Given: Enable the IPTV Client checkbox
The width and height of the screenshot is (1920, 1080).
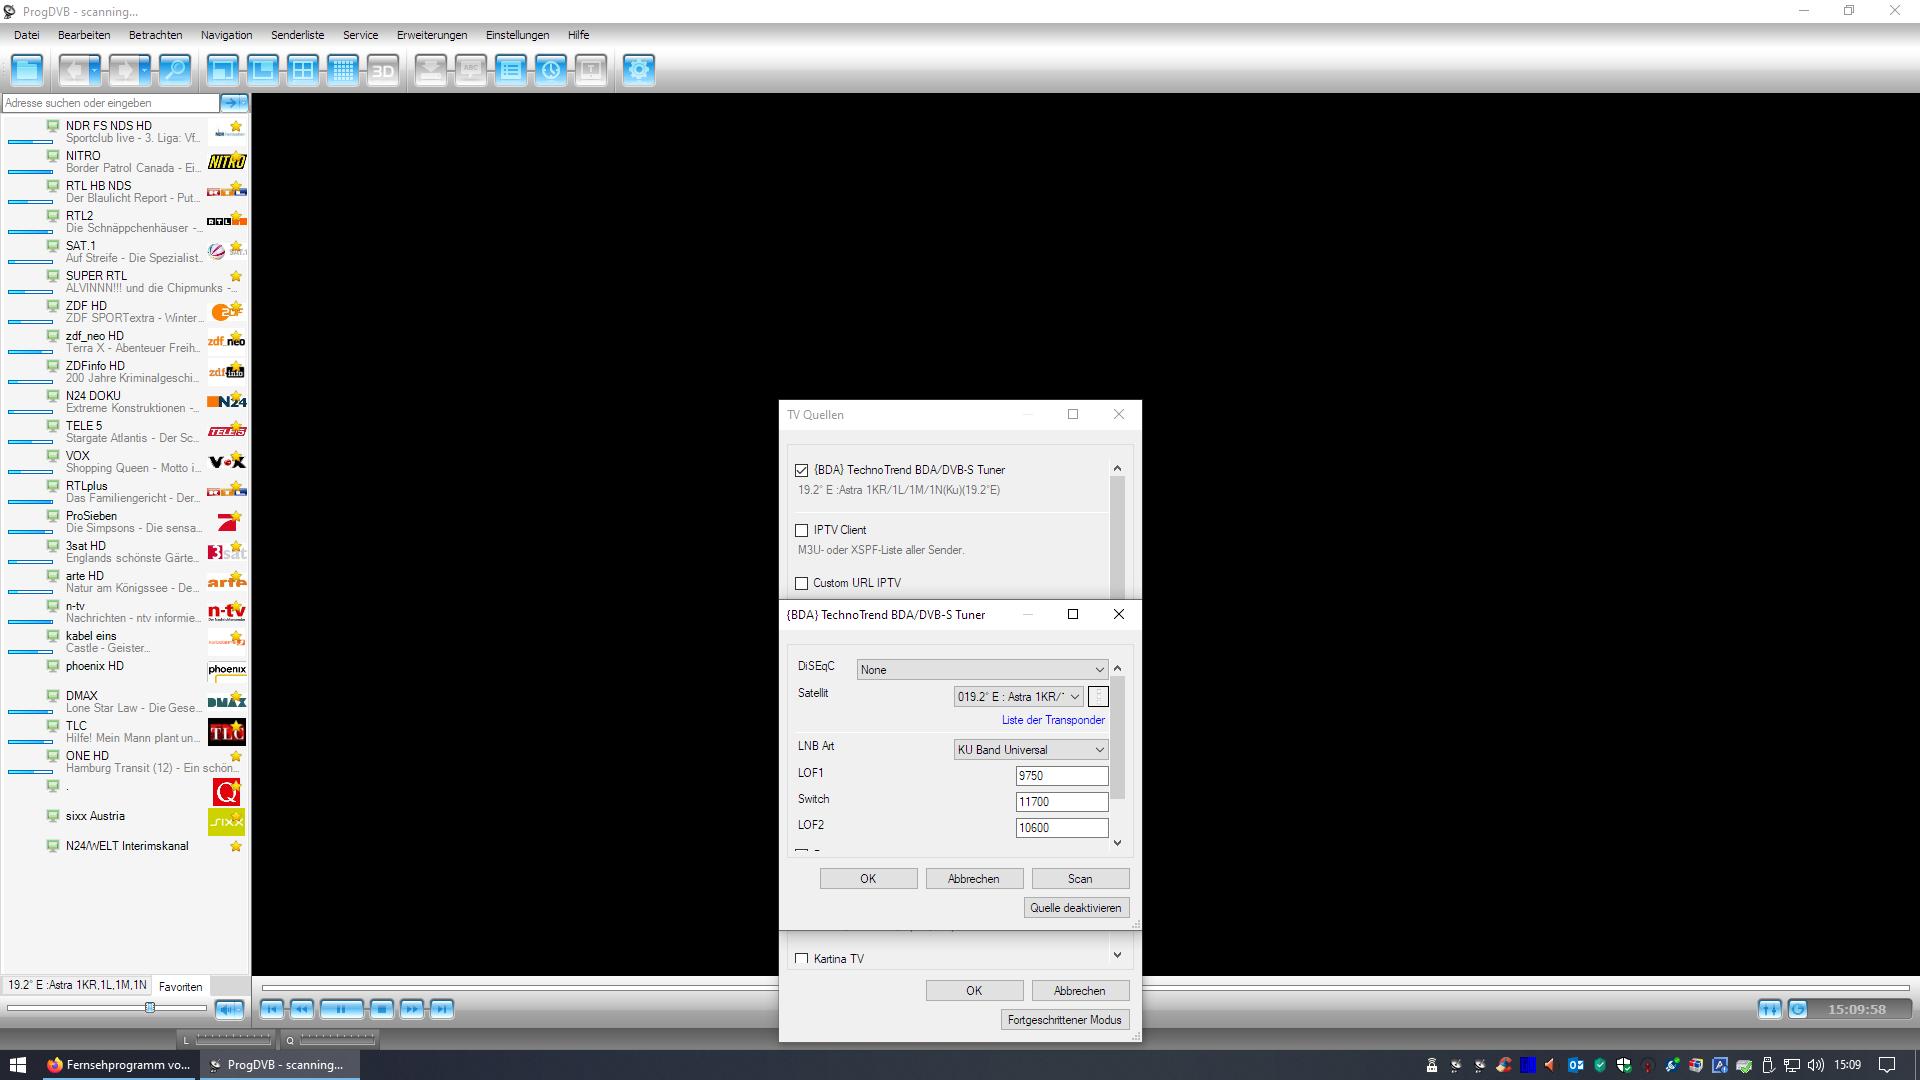Looking at the screenshot, I should click(801, 530).
